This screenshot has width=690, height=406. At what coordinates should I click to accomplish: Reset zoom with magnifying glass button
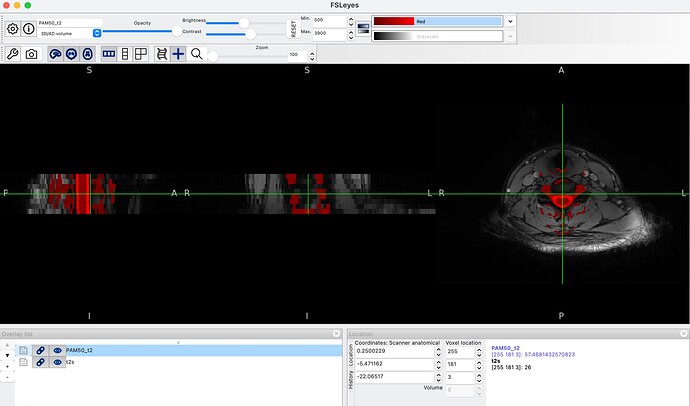click(197, 54)
